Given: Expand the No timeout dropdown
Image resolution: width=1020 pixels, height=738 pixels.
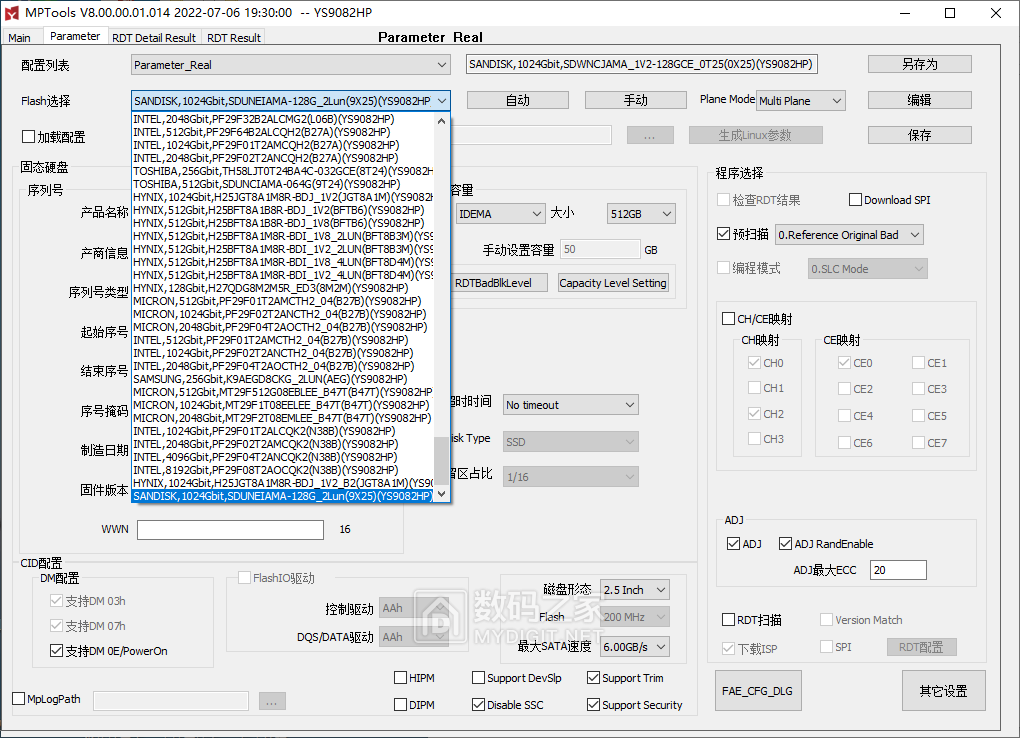Looking at the screenshot, I should (570, 405).
